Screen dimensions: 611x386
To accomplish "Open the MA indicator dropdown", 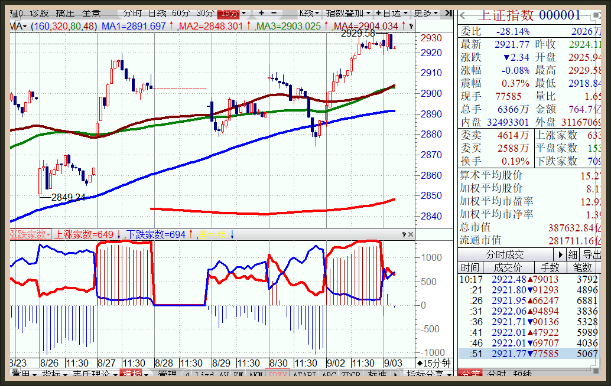I will point(18,26).
